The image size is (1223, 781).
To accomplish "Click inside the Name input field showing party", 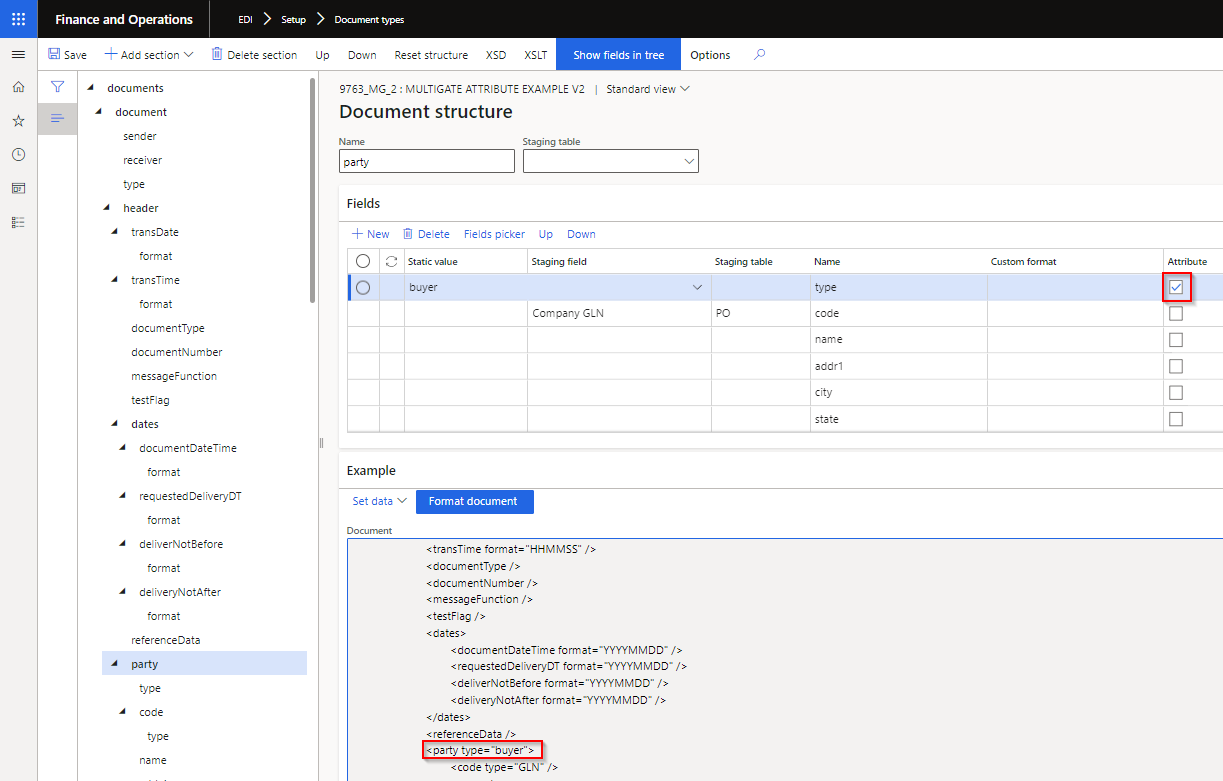I will click(426, 160).
